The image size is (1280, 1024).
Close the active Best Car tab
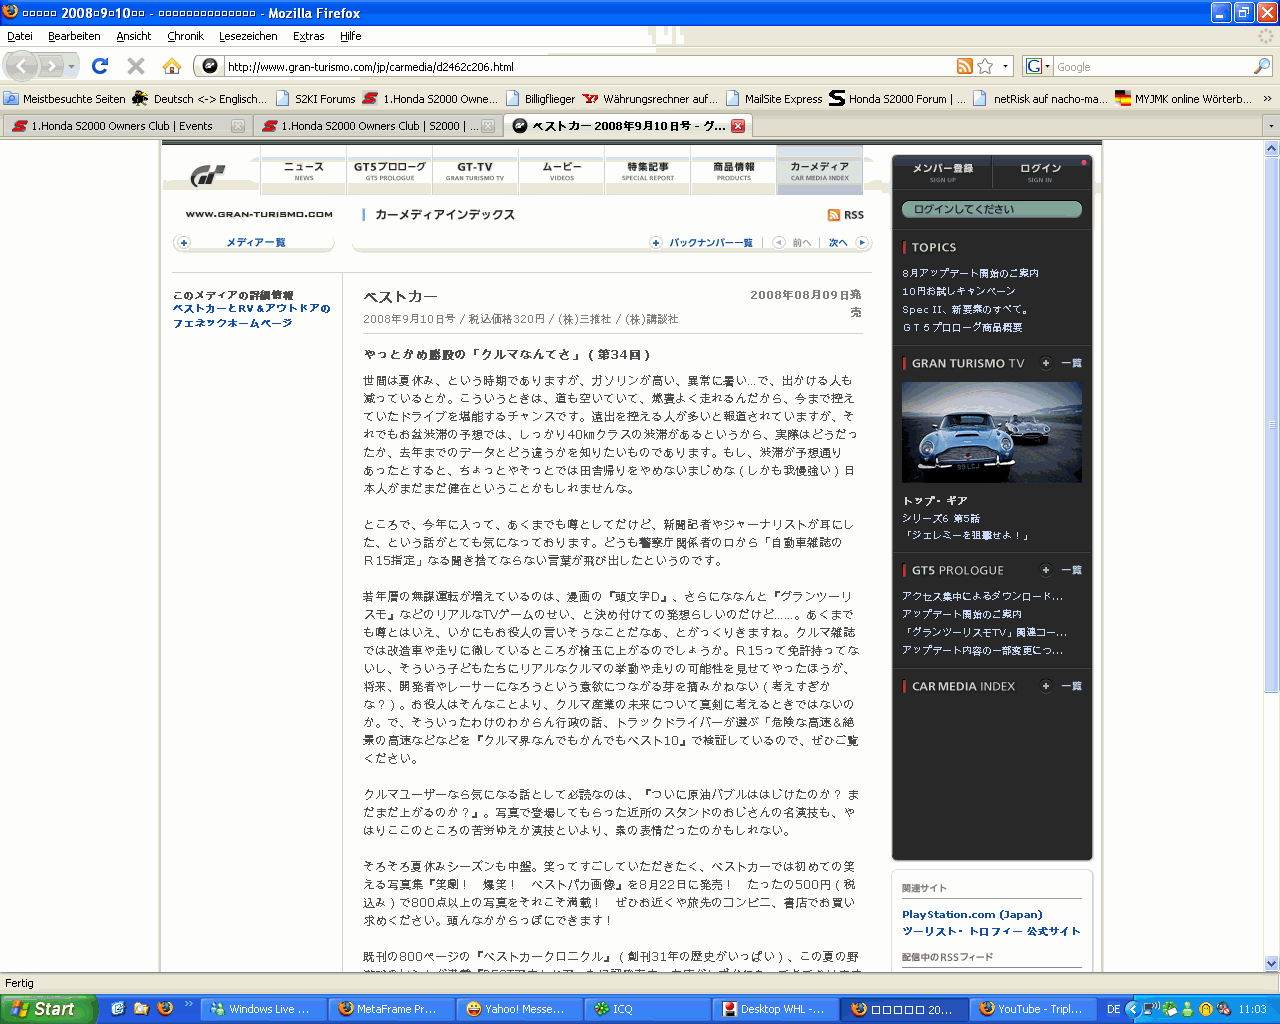click(x=738, y=126)
